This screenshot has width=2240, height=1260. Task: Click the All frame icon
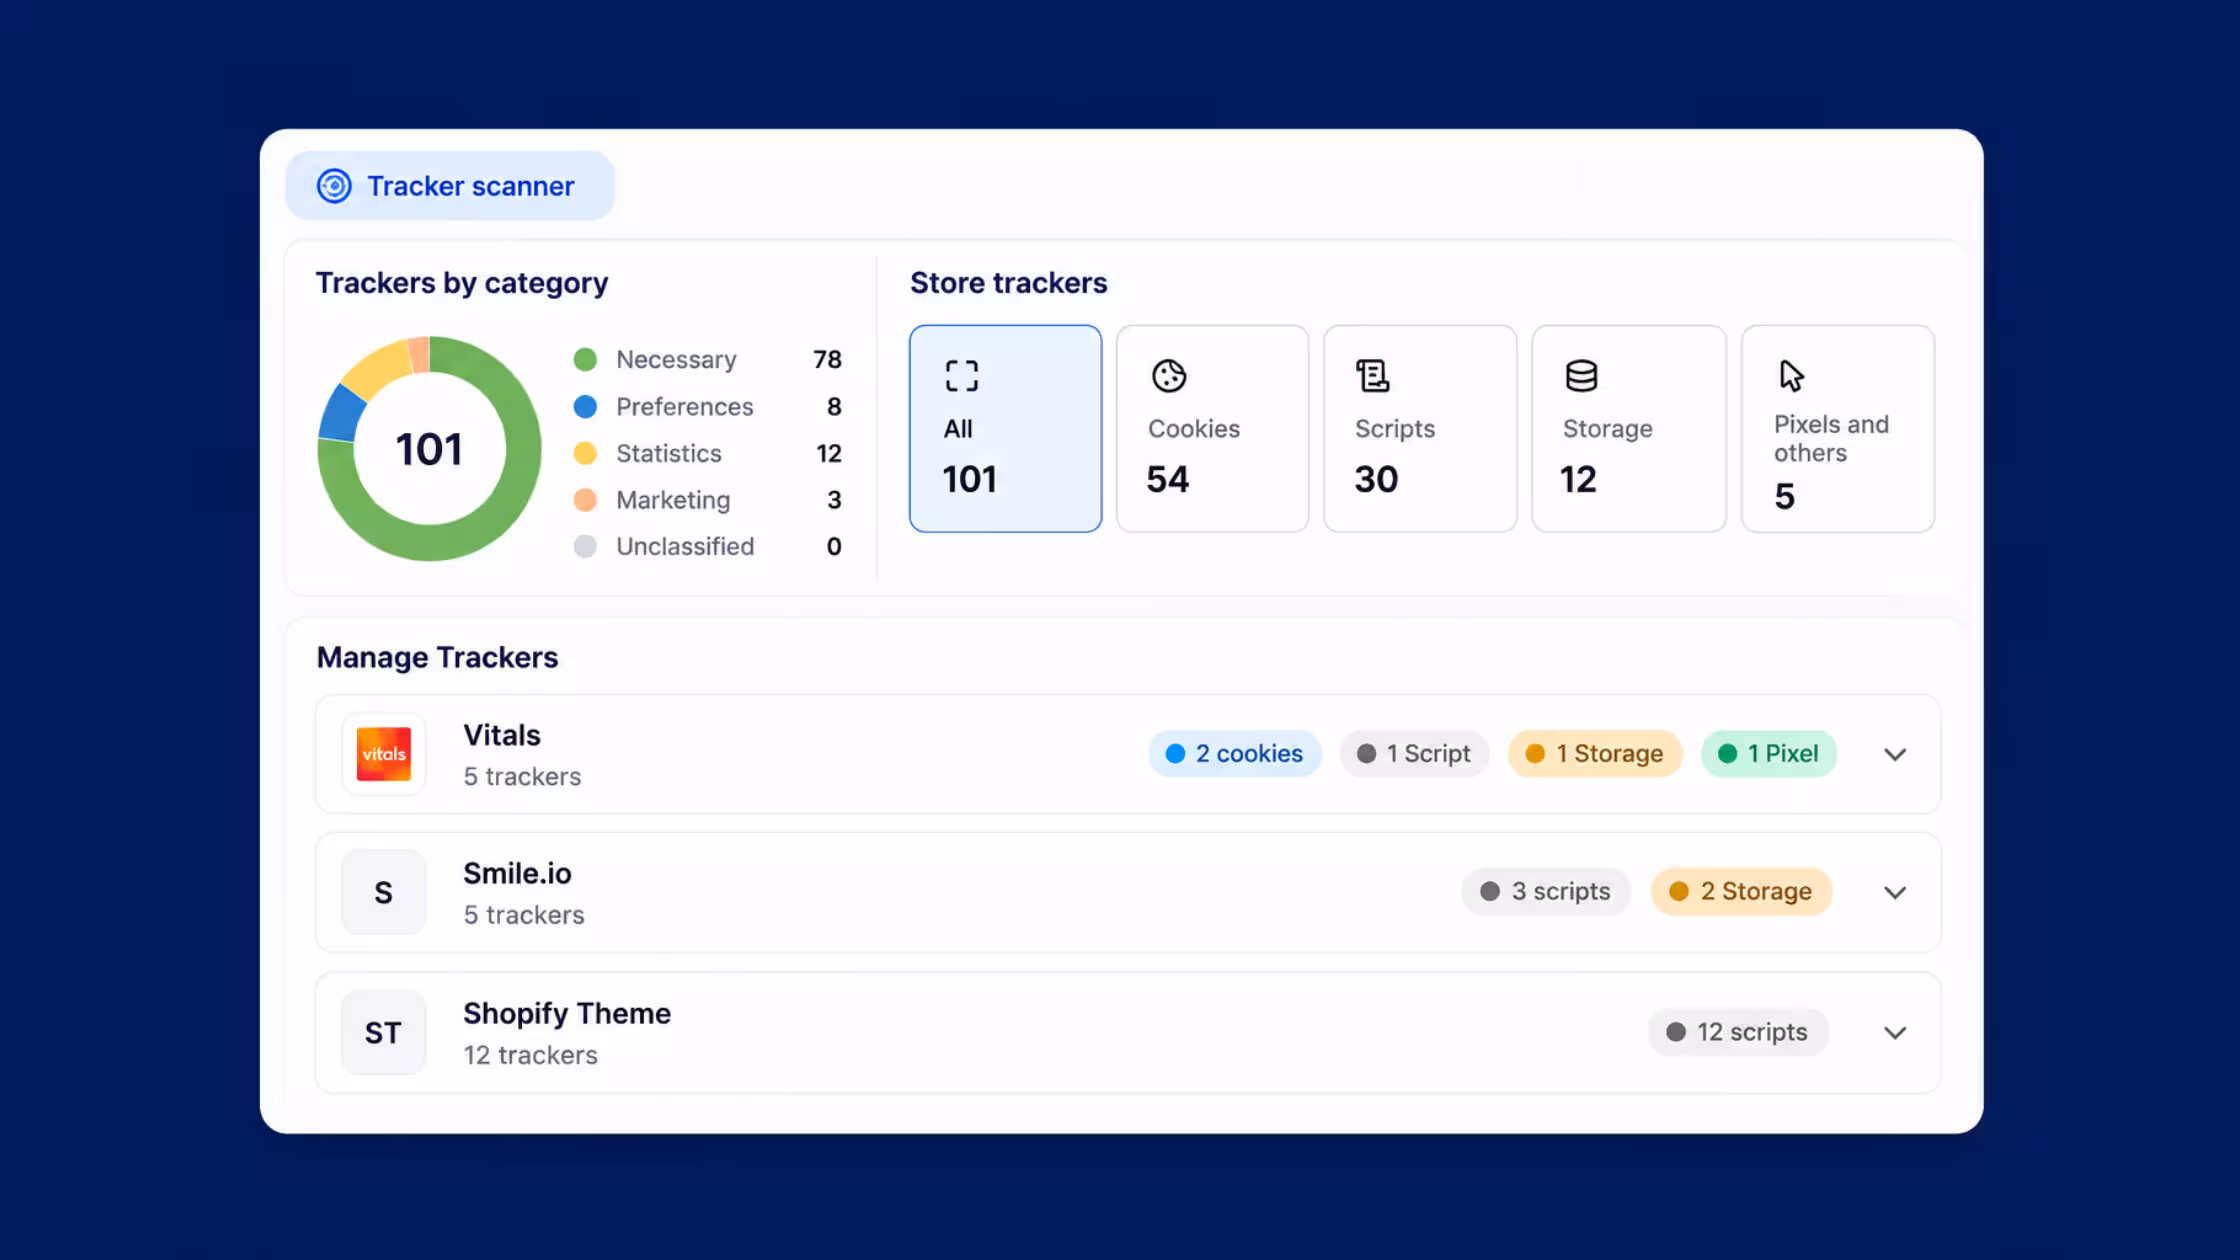(x=962, y=376)
